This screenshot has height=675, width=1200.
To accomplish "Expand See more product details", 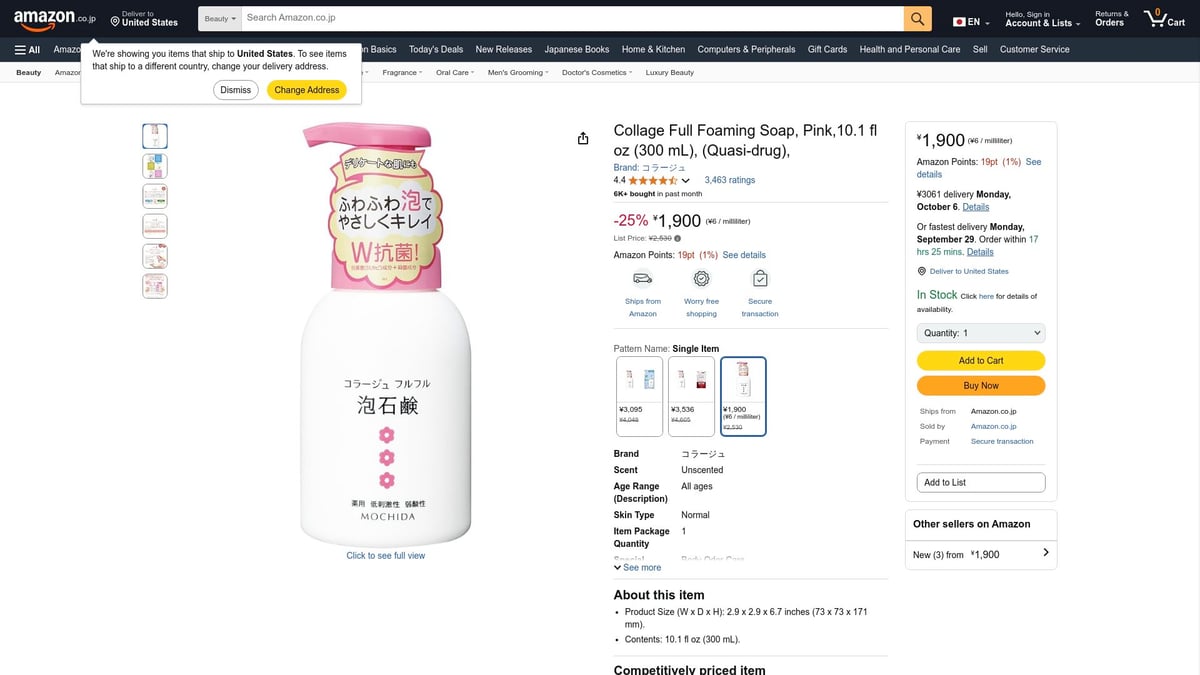I will coord(637,567).
